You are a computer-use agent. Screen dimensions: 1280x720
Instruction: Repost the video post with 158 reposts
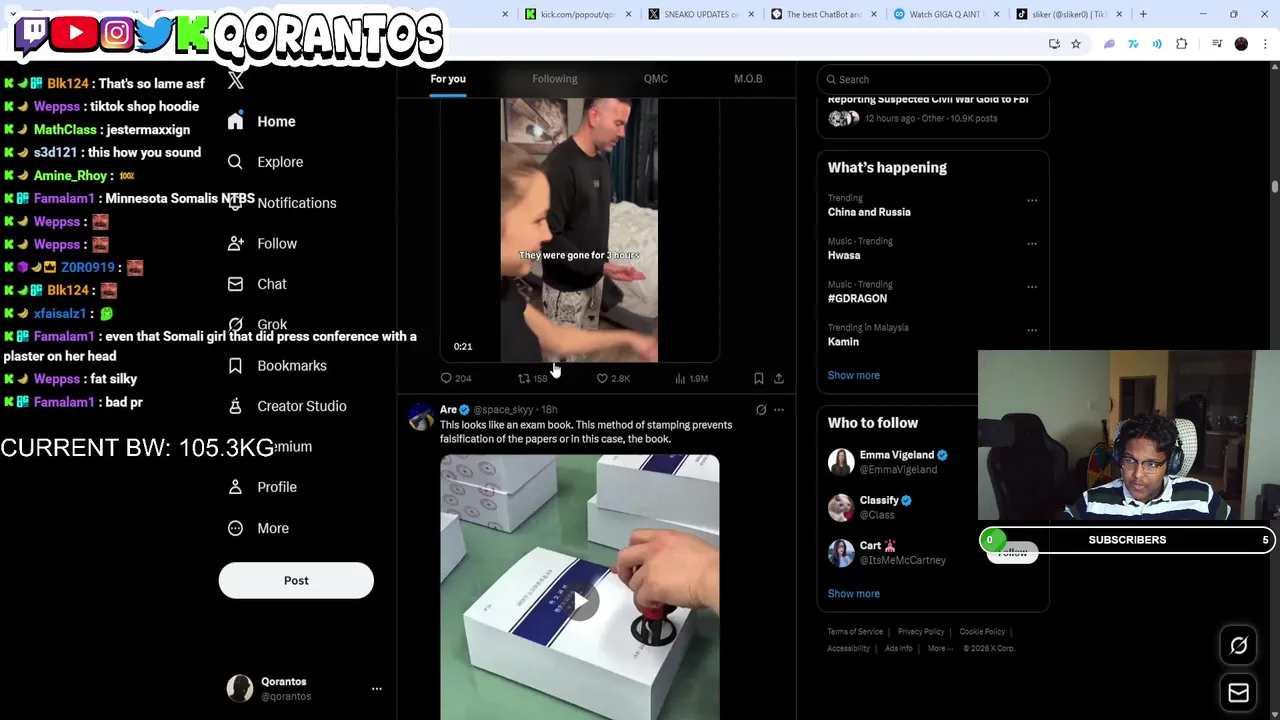click(x=532, y=378)
